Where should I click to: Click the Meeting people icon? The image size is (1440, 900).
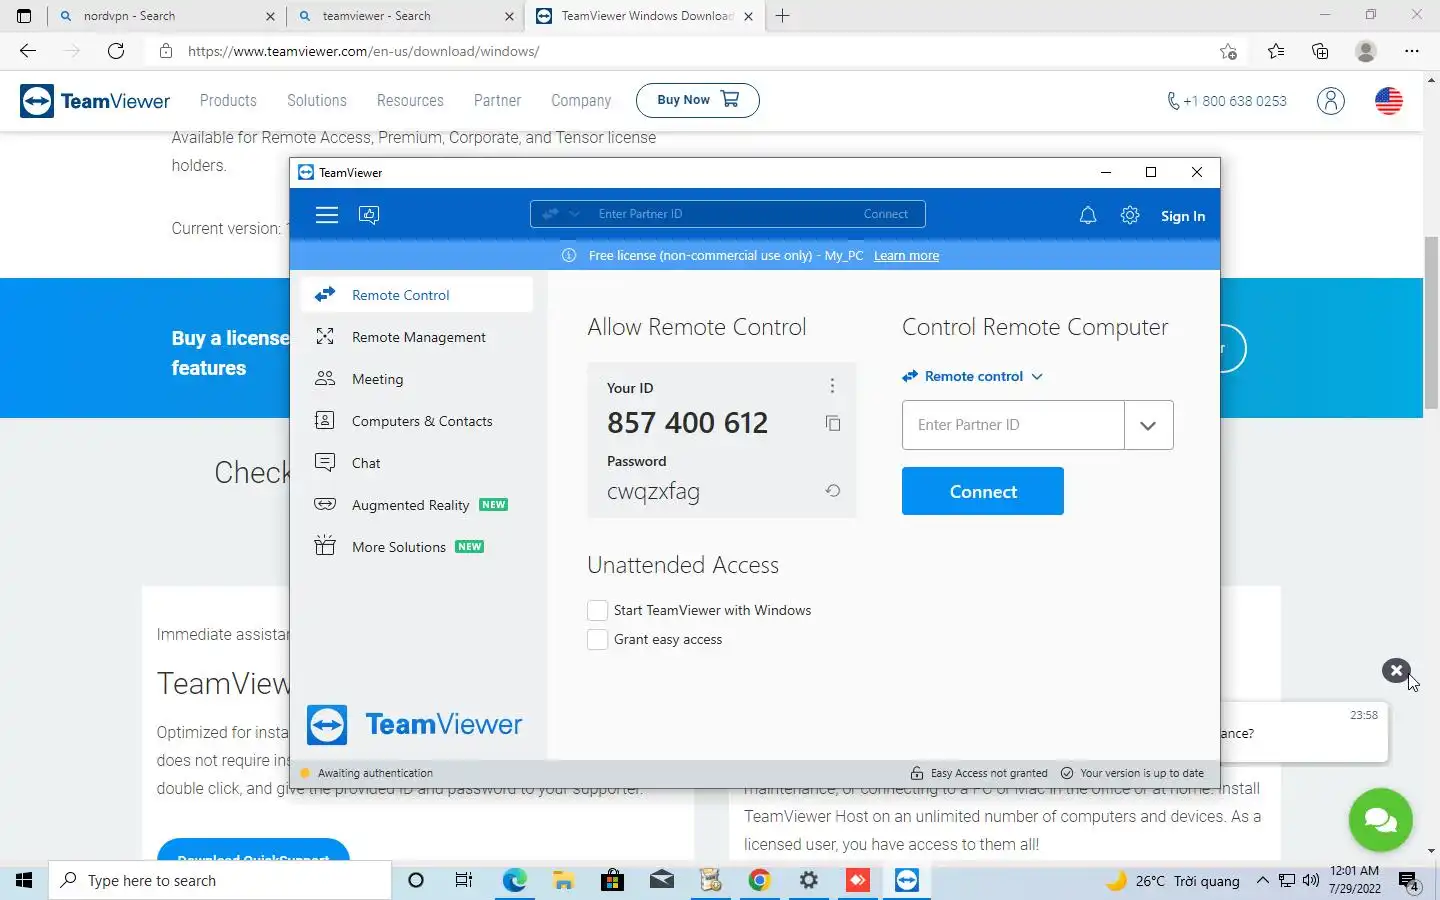coord(325,379)
